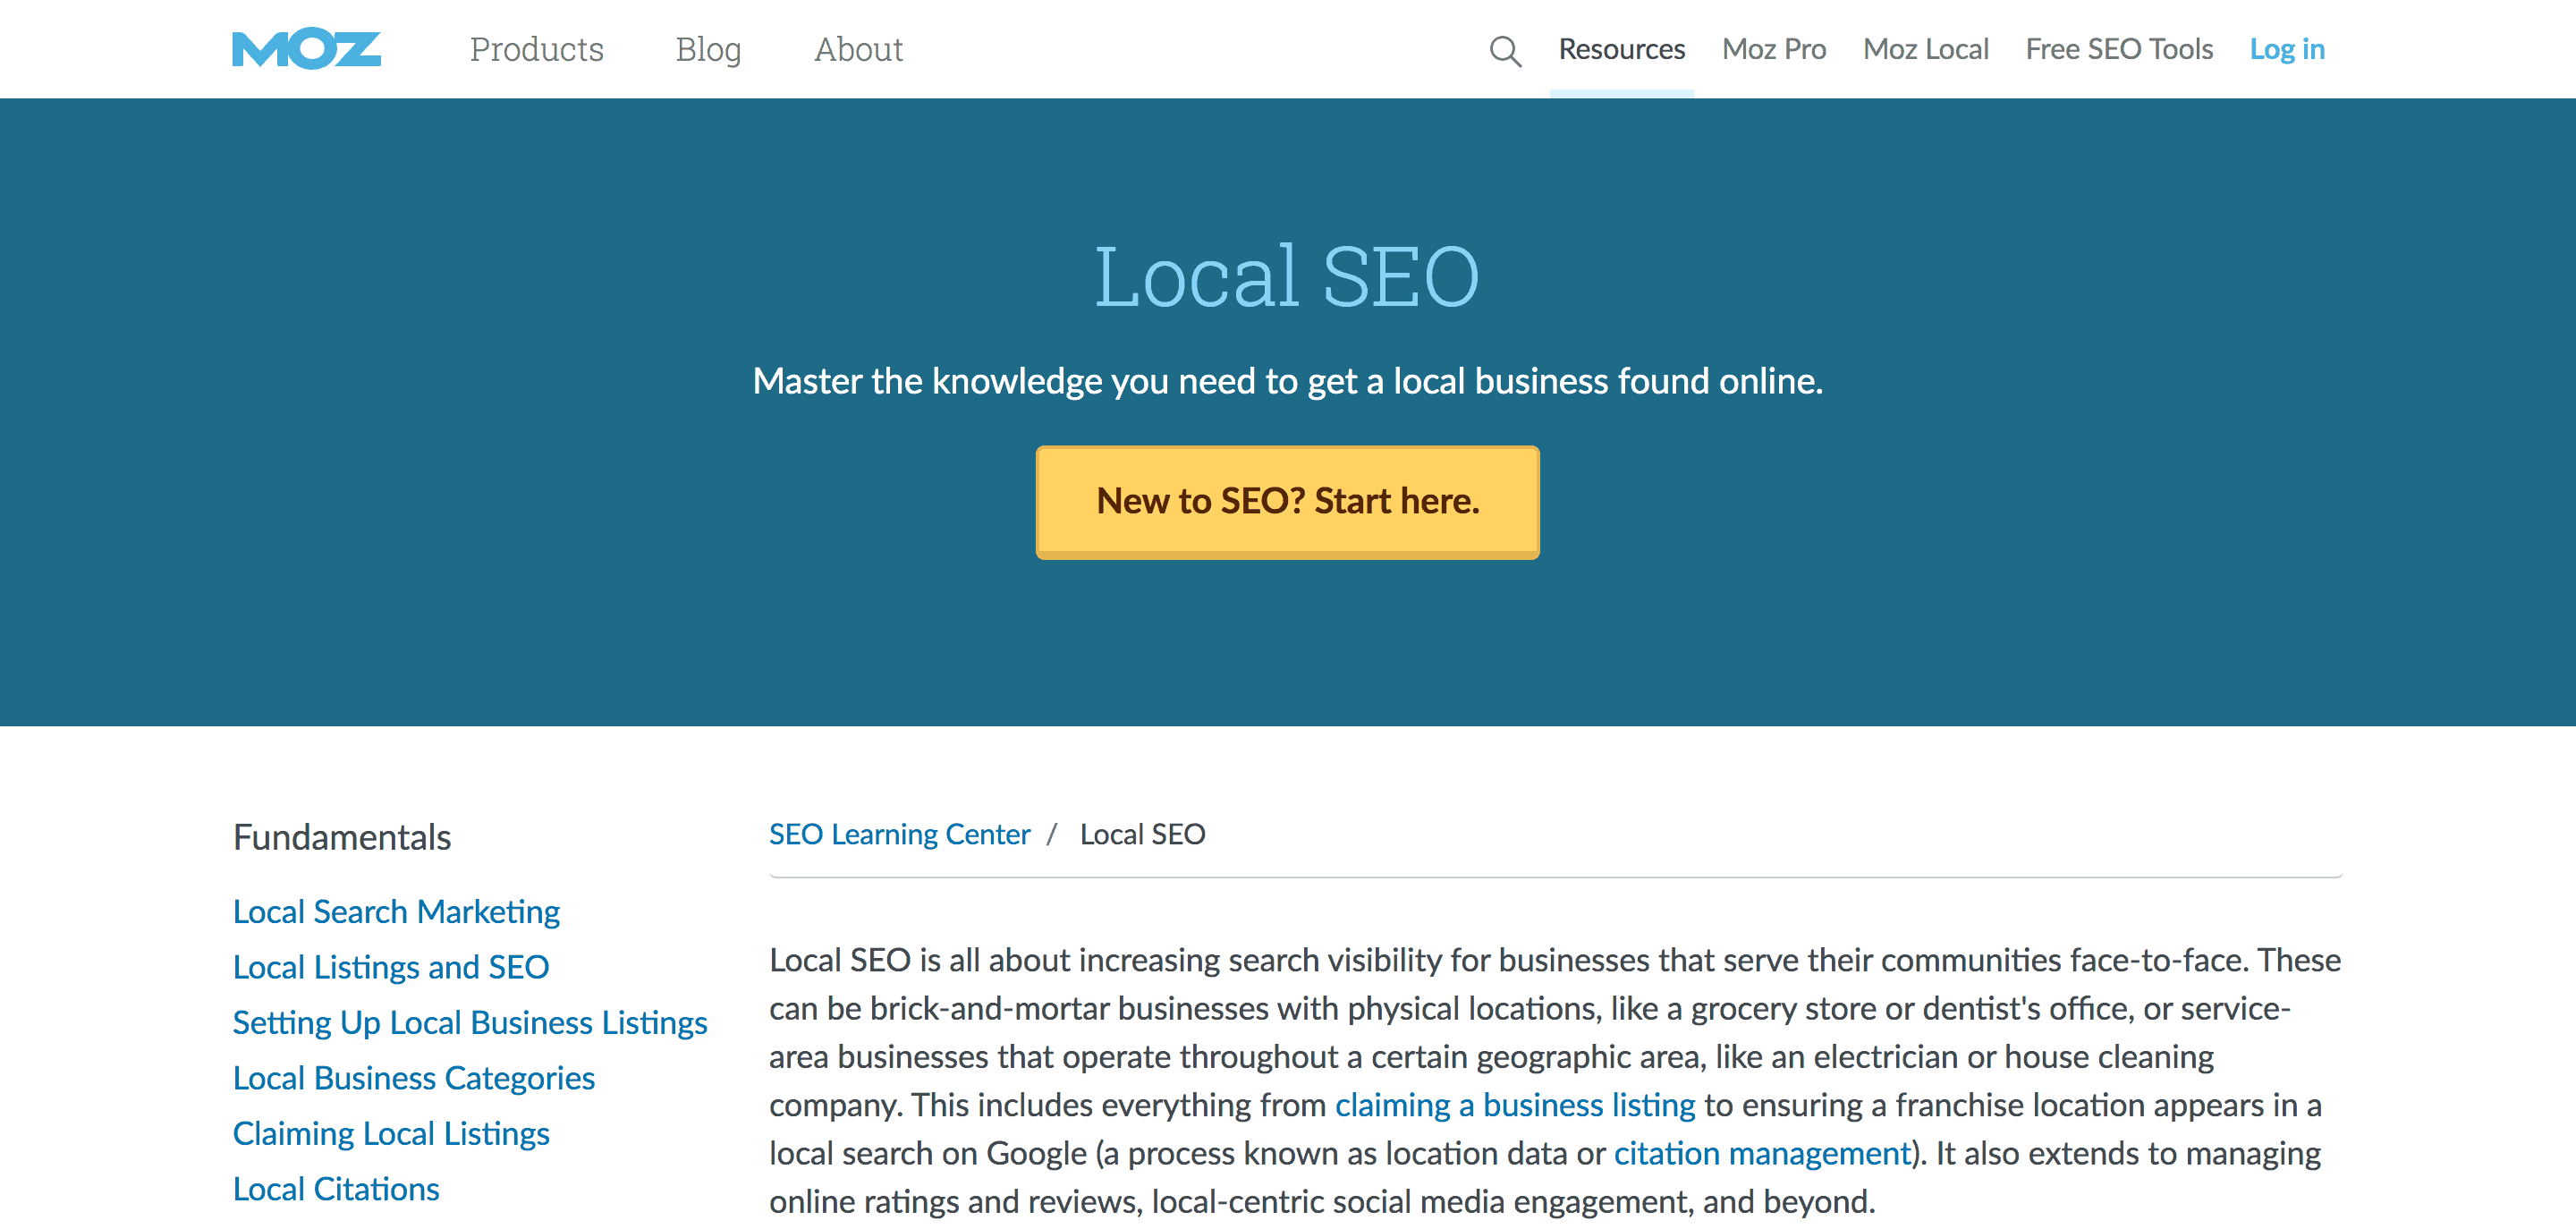Screen dimensions: 2576x1229
Task: Open Free SEO Tools
Action: pos(2118,49)
